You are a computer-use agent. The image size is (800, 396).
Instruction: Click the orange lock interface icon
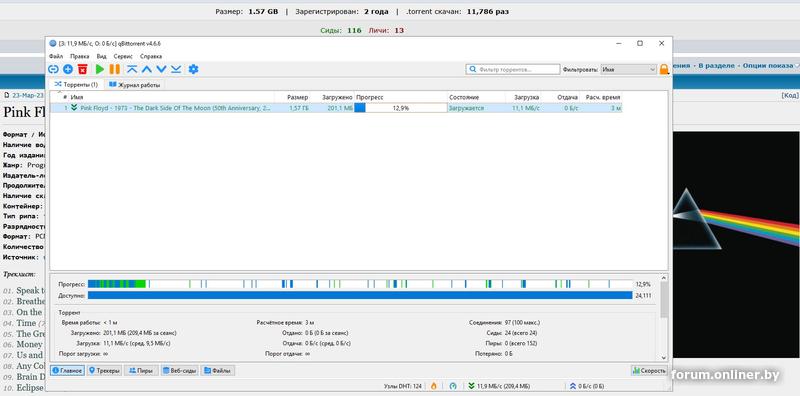pyautogui.click(x=664, y=69)
